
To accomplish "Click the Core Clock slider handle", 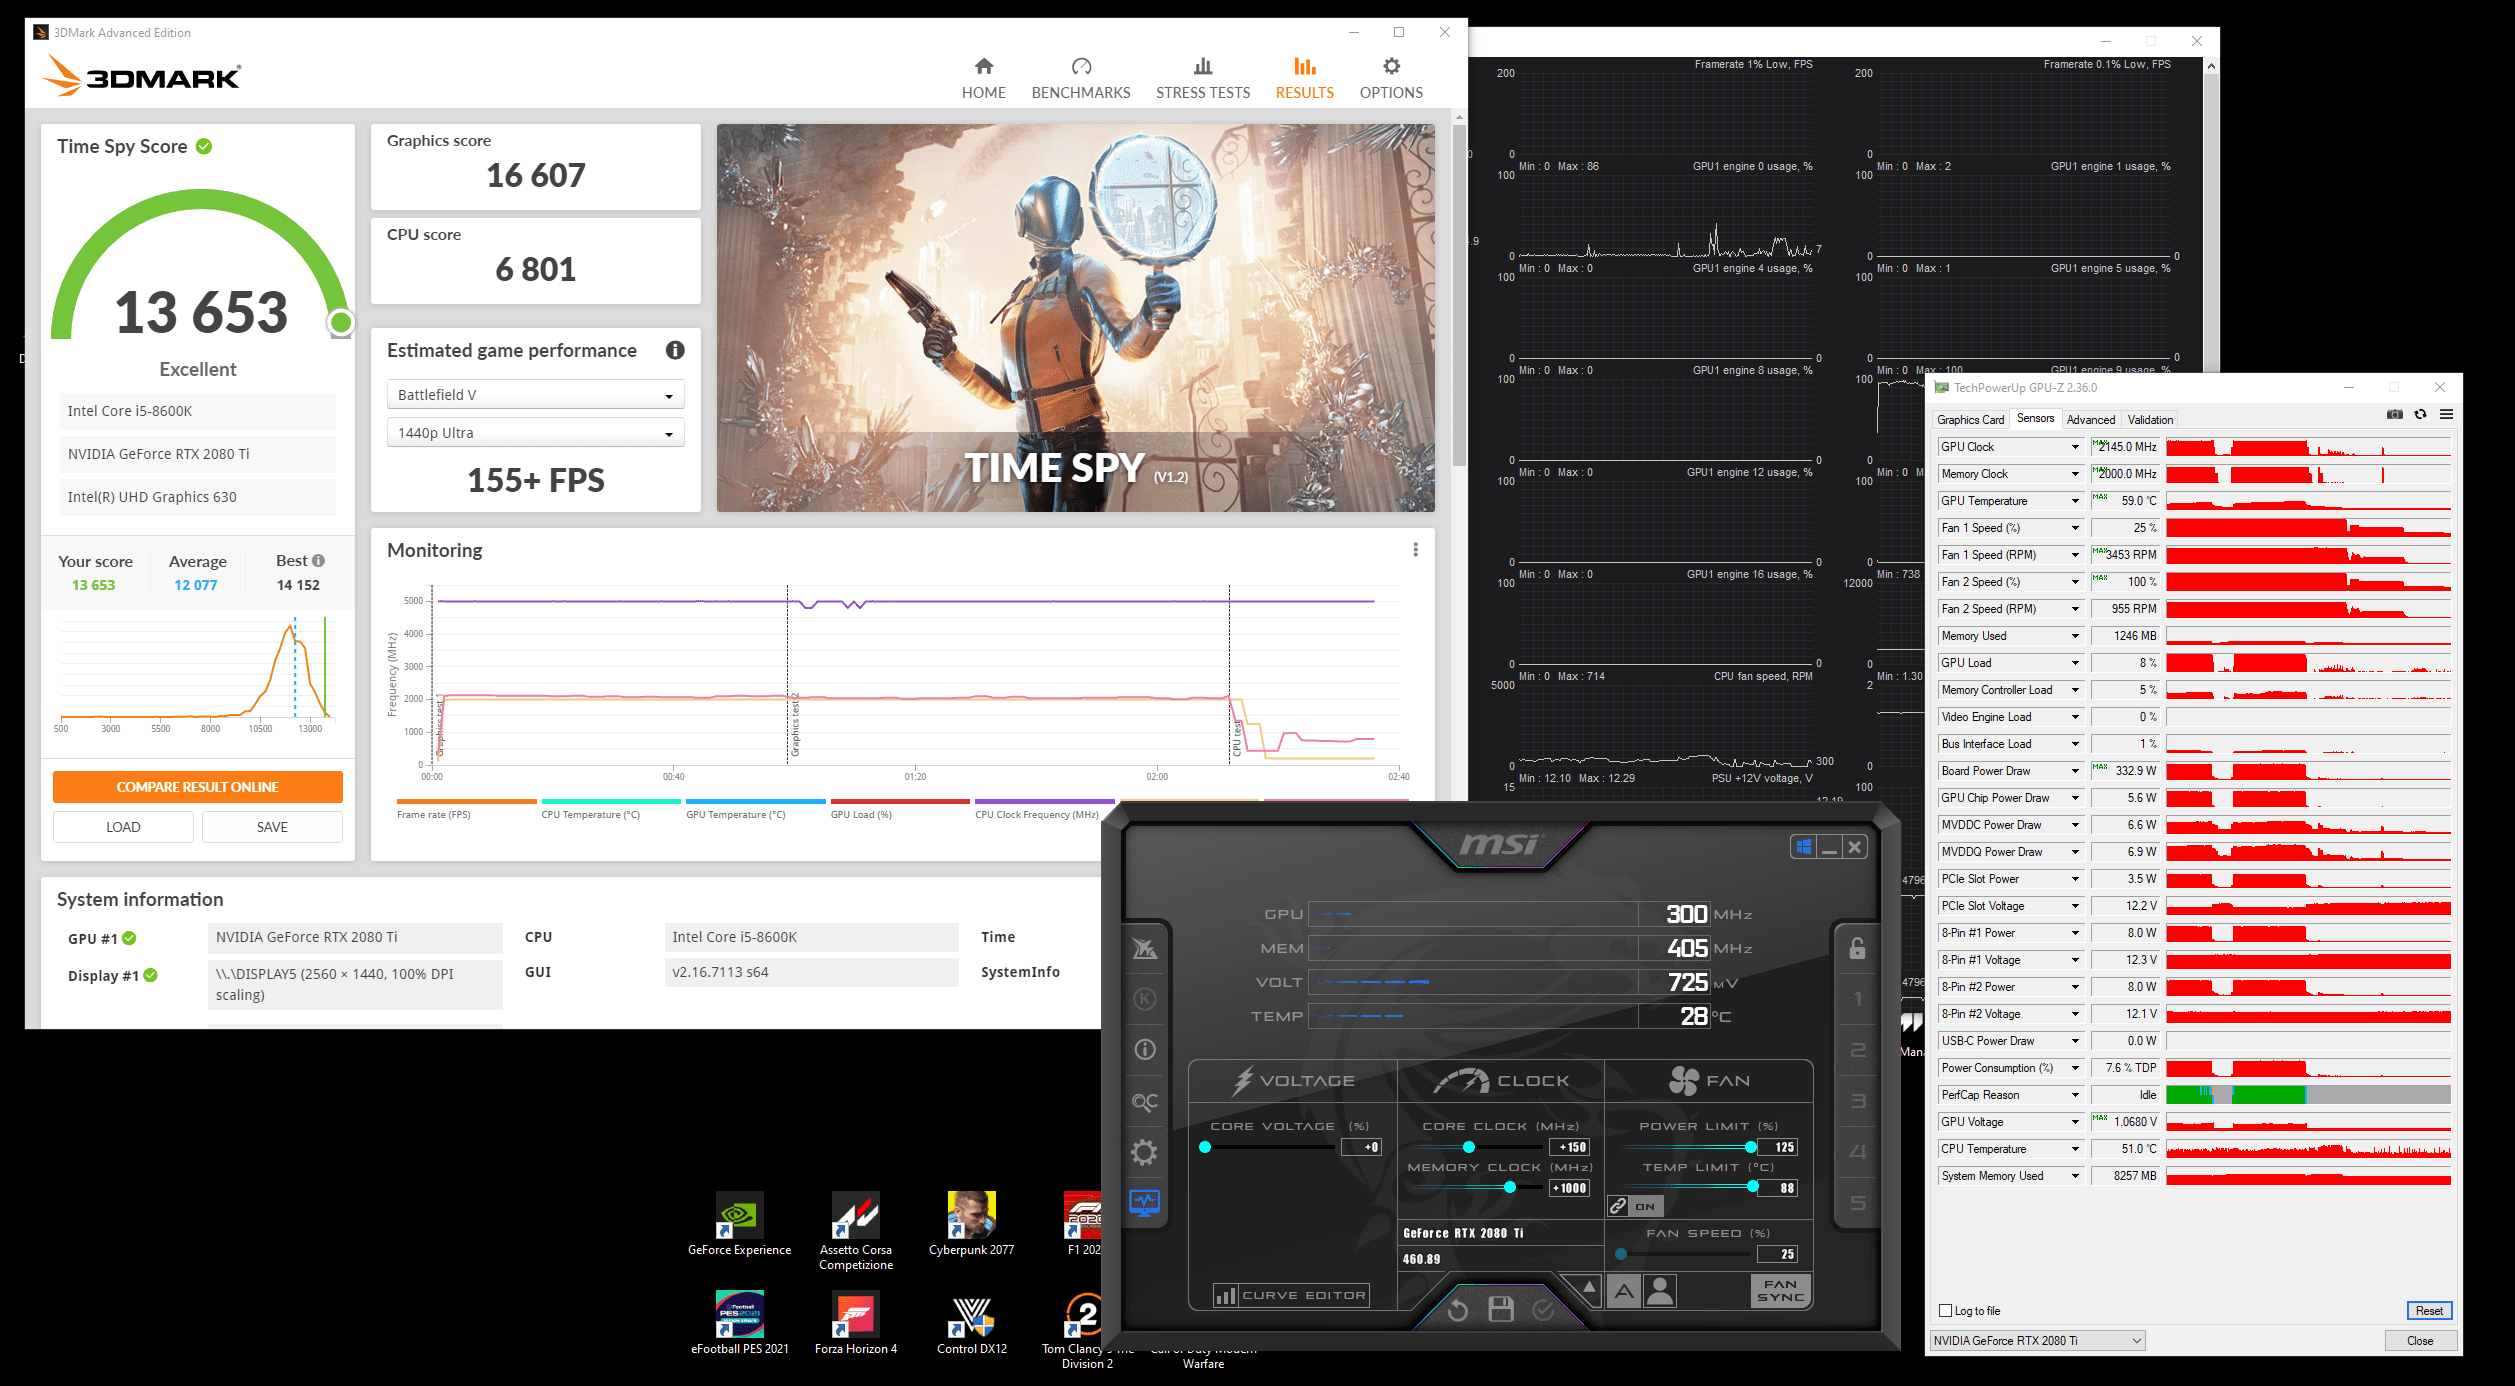I will (x=1468, y=1147).
